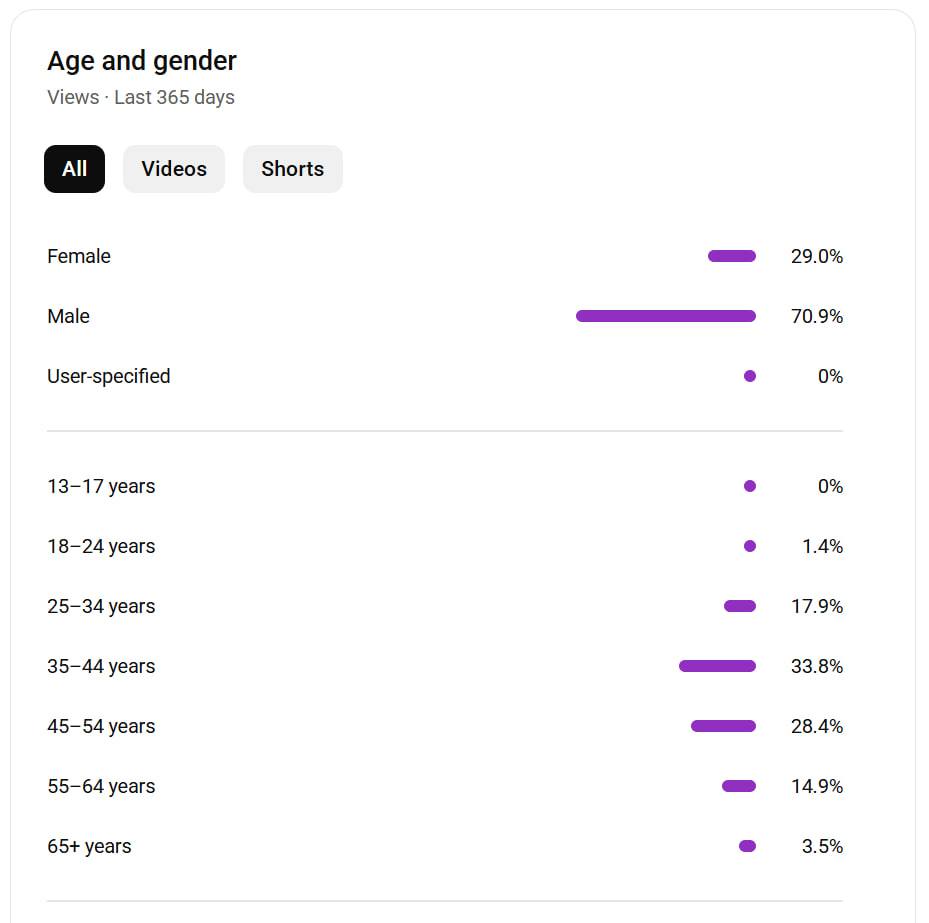Click the 25–34 years purple bar
The height and width of the screenshot is (923, 929).
coord(740,606)
